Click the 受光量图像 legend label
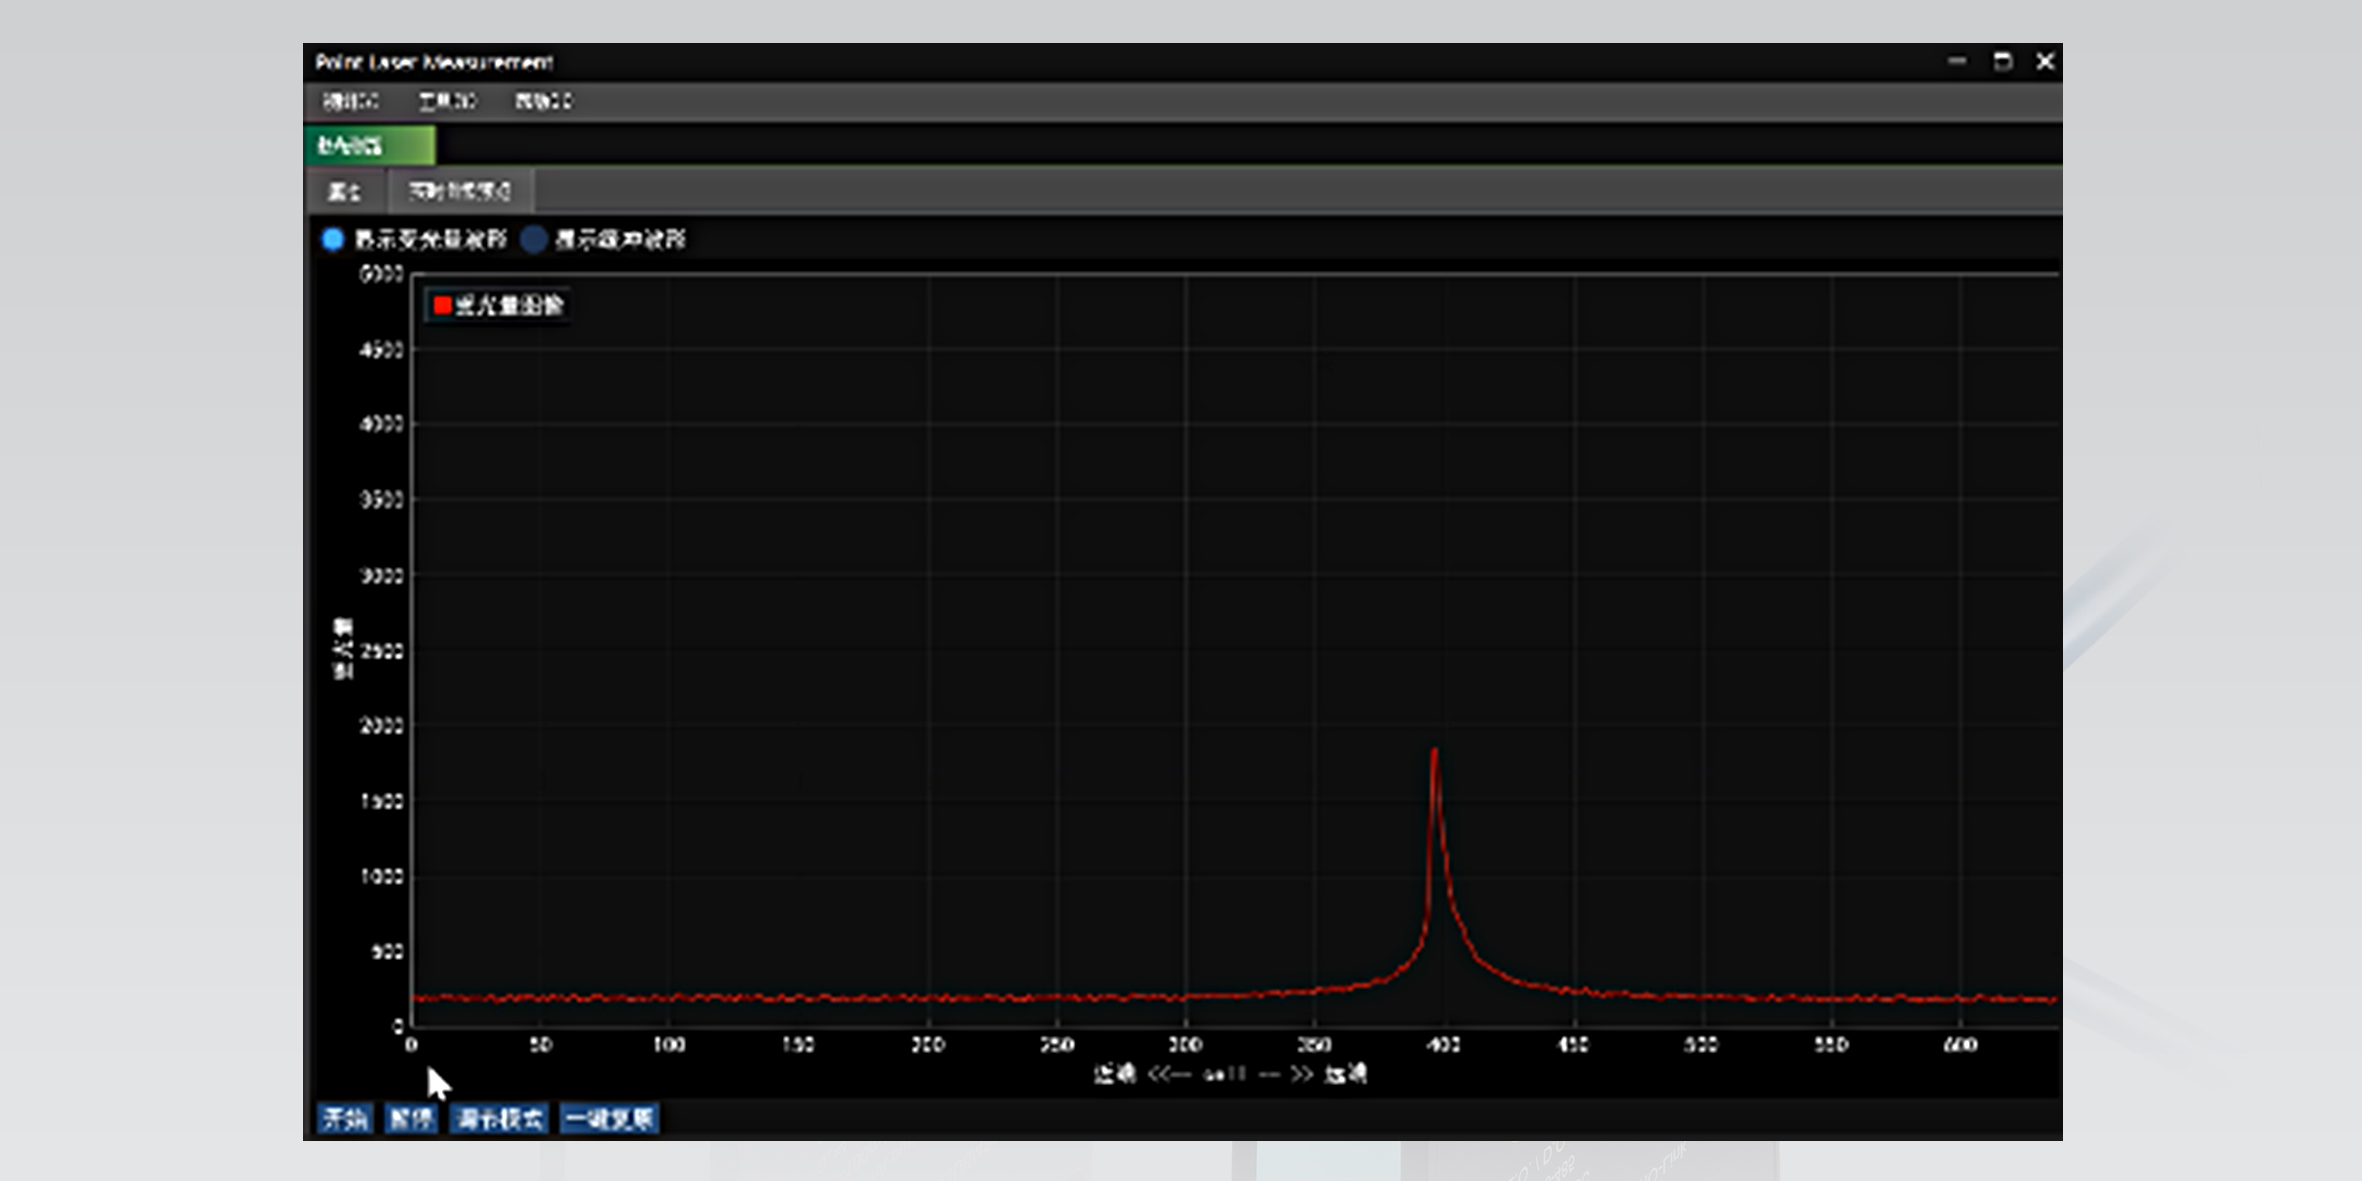2362x1181 pixels. pyautogui.click(x=509, y=305)
